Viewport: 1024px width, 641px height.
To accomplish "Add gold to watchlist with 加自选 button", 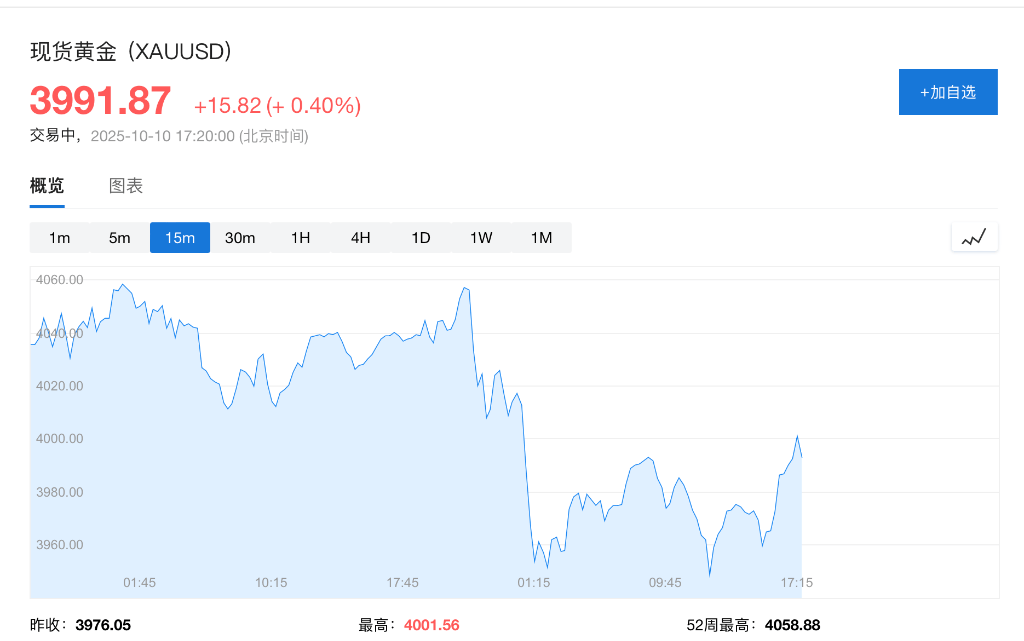I will point(947,92).
